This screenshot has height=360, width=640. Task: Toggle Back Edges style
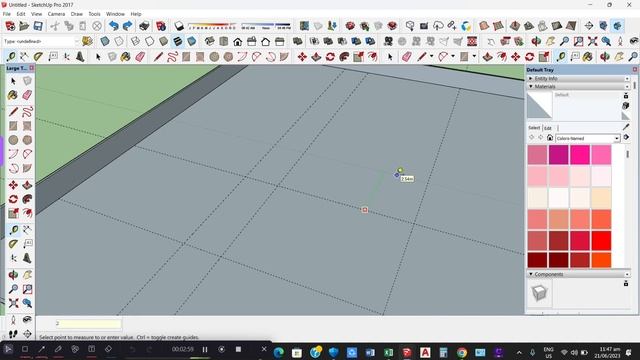(119, 41)
